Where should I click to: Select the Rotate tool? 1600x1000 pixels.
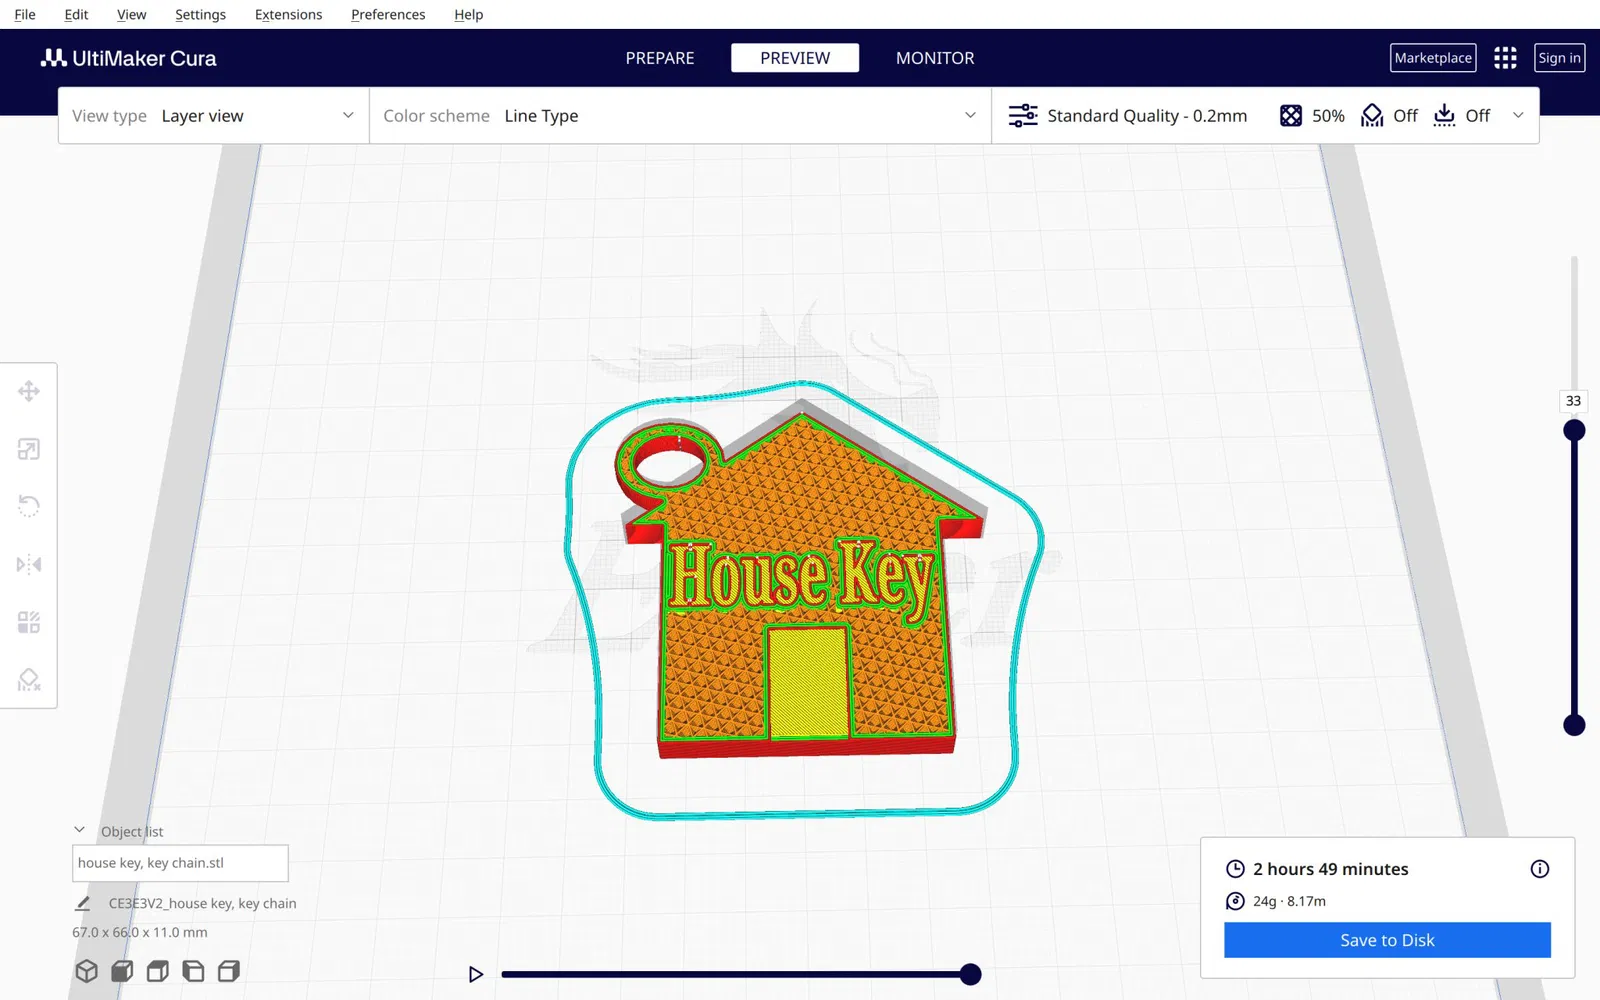click(29, 506)
